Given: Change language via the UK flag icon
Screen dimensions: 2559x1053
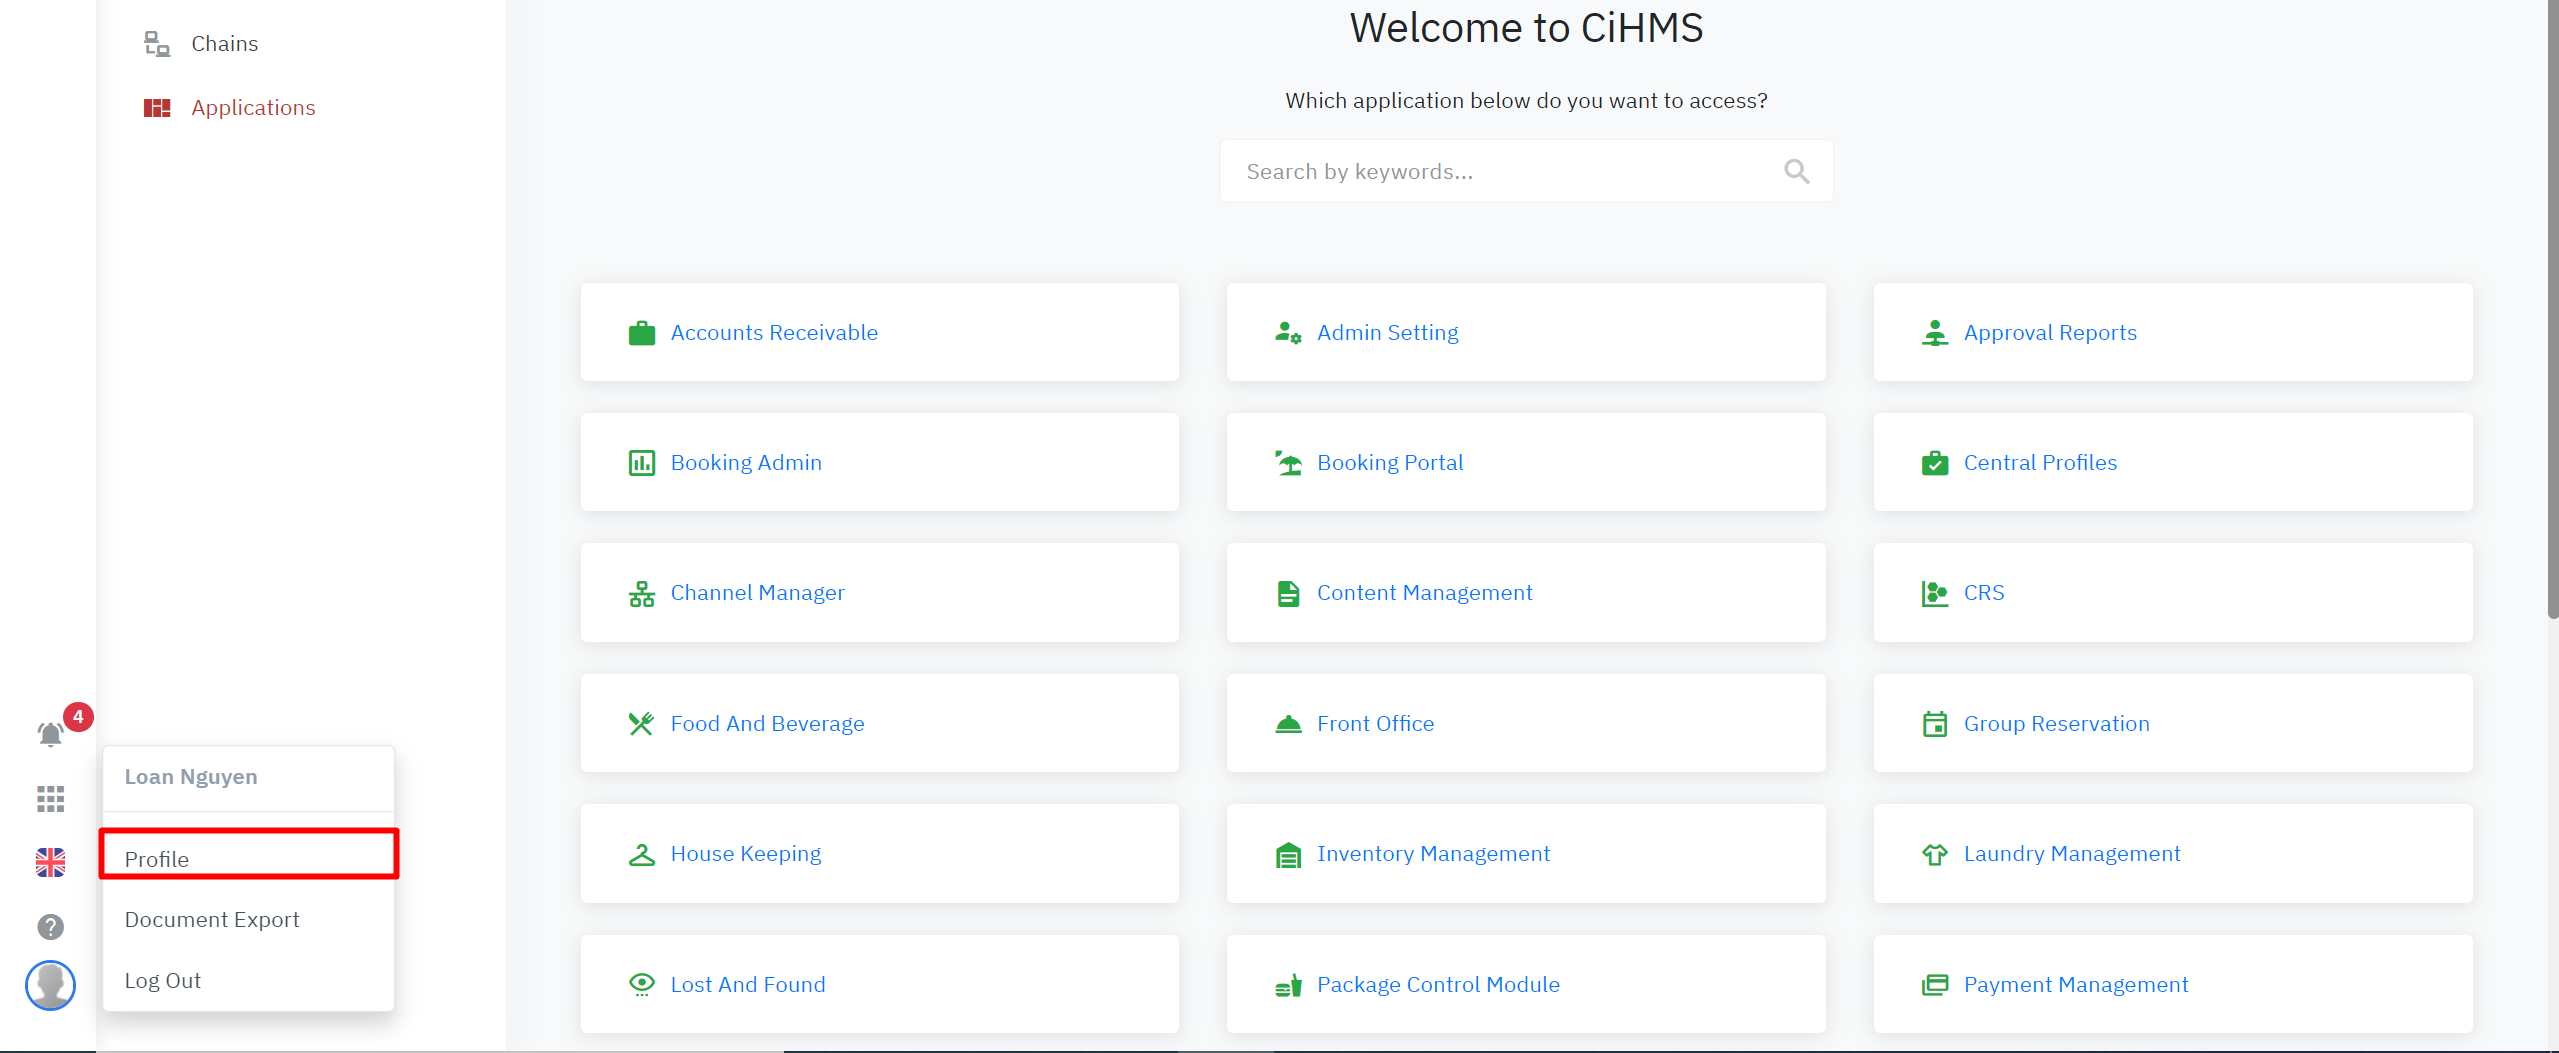Looking at the screenshot, I should pos(50,862).
